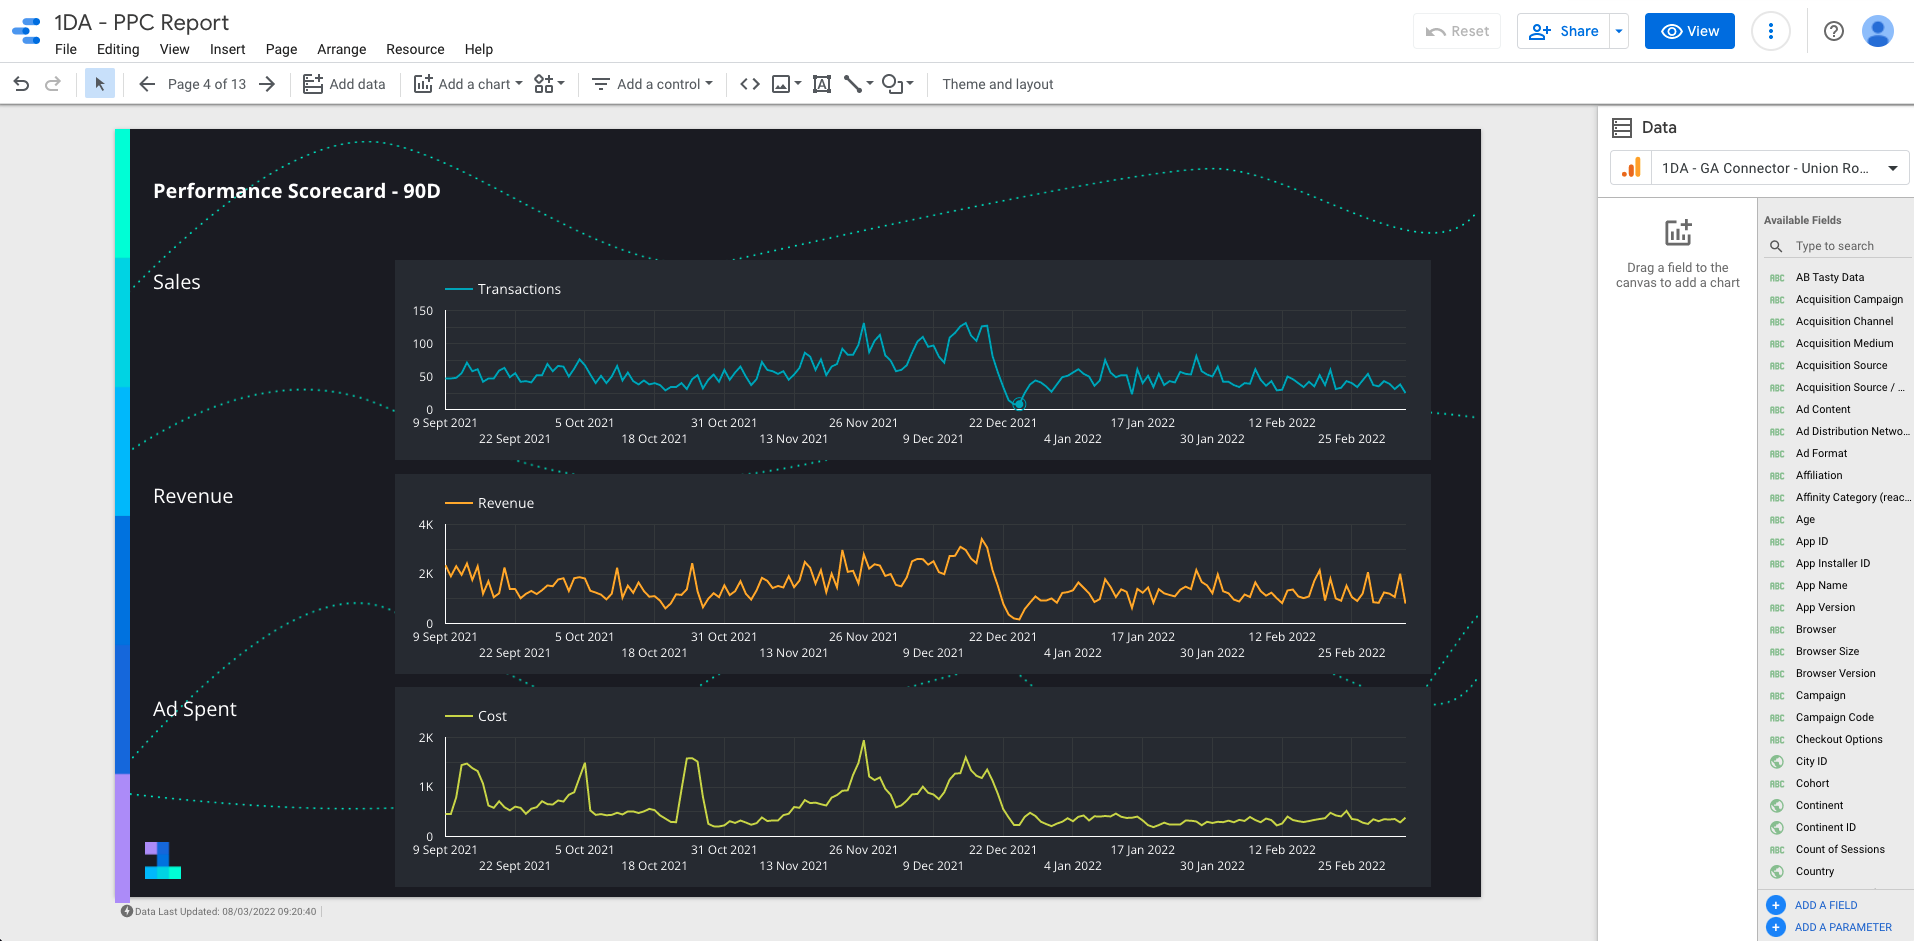The height and width of the screenshot is (941, 1914).
Task: Open the Resource menu
Action: pyautogui.click(x=415, y=49)
